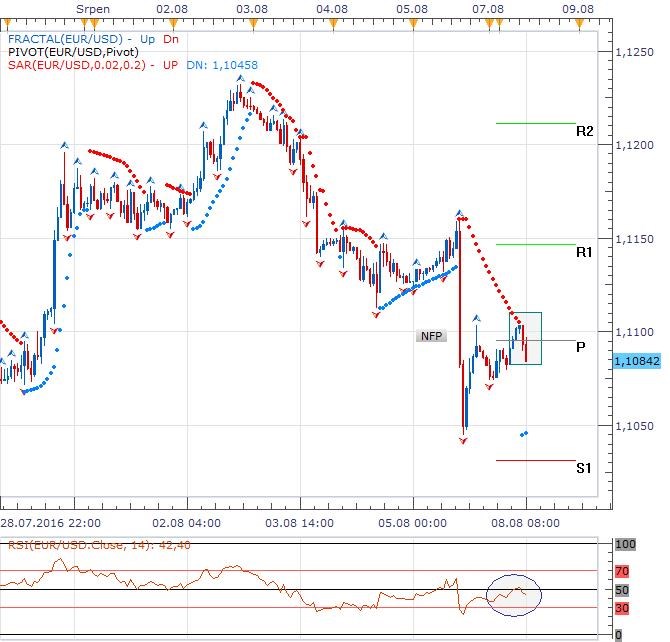670x642 pixels.
Task: Click the NFP event label
Action: click(x=431, y=336)
